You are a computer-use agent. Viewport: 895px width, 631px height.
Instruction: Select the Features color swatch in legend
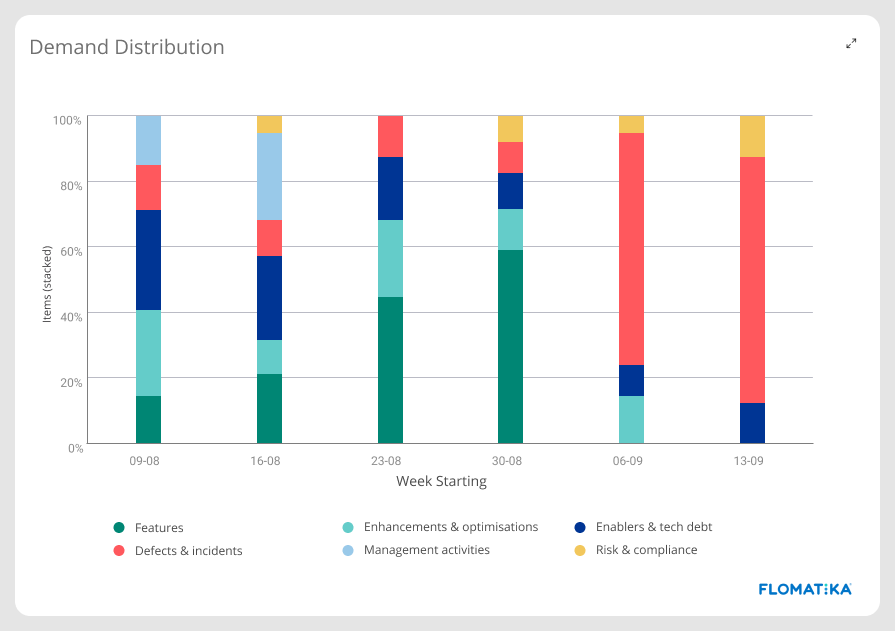(x=117, y=527)
